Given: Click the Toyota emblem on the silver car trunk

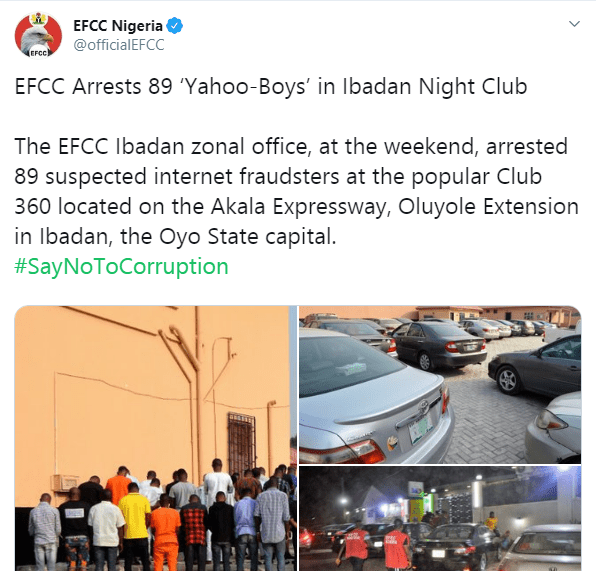Looking at the screenshot, I should pos(423,408).
